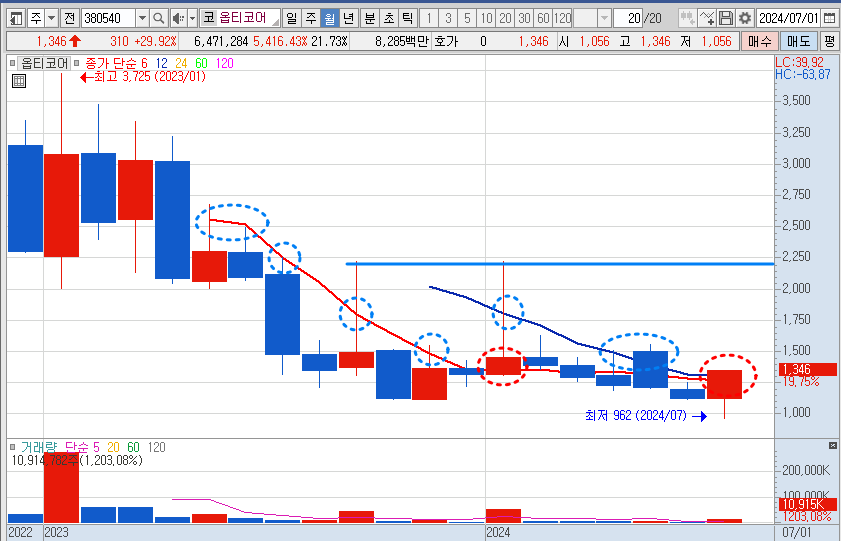Expand the blank interval dropdown after 120
The width and height of the screenshot is (841, 541).
(x=604, y=18)
